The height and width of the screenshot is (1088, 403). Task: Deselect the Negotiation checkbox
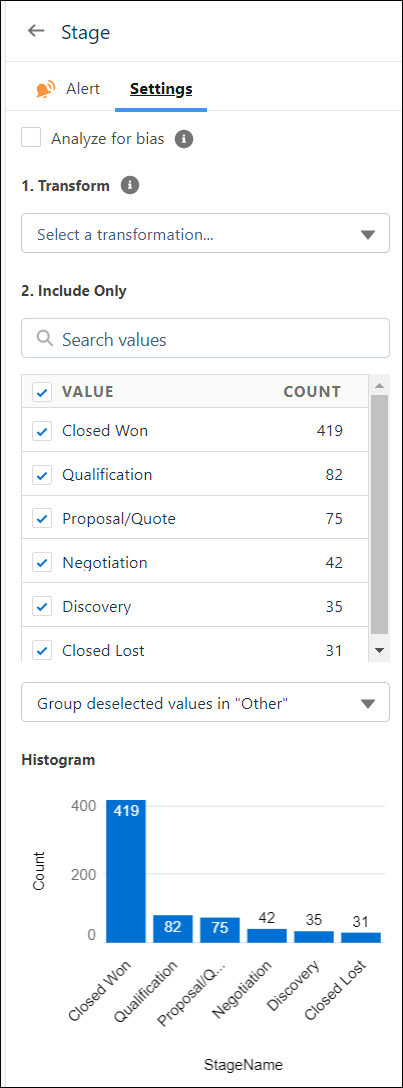point(42,563)
